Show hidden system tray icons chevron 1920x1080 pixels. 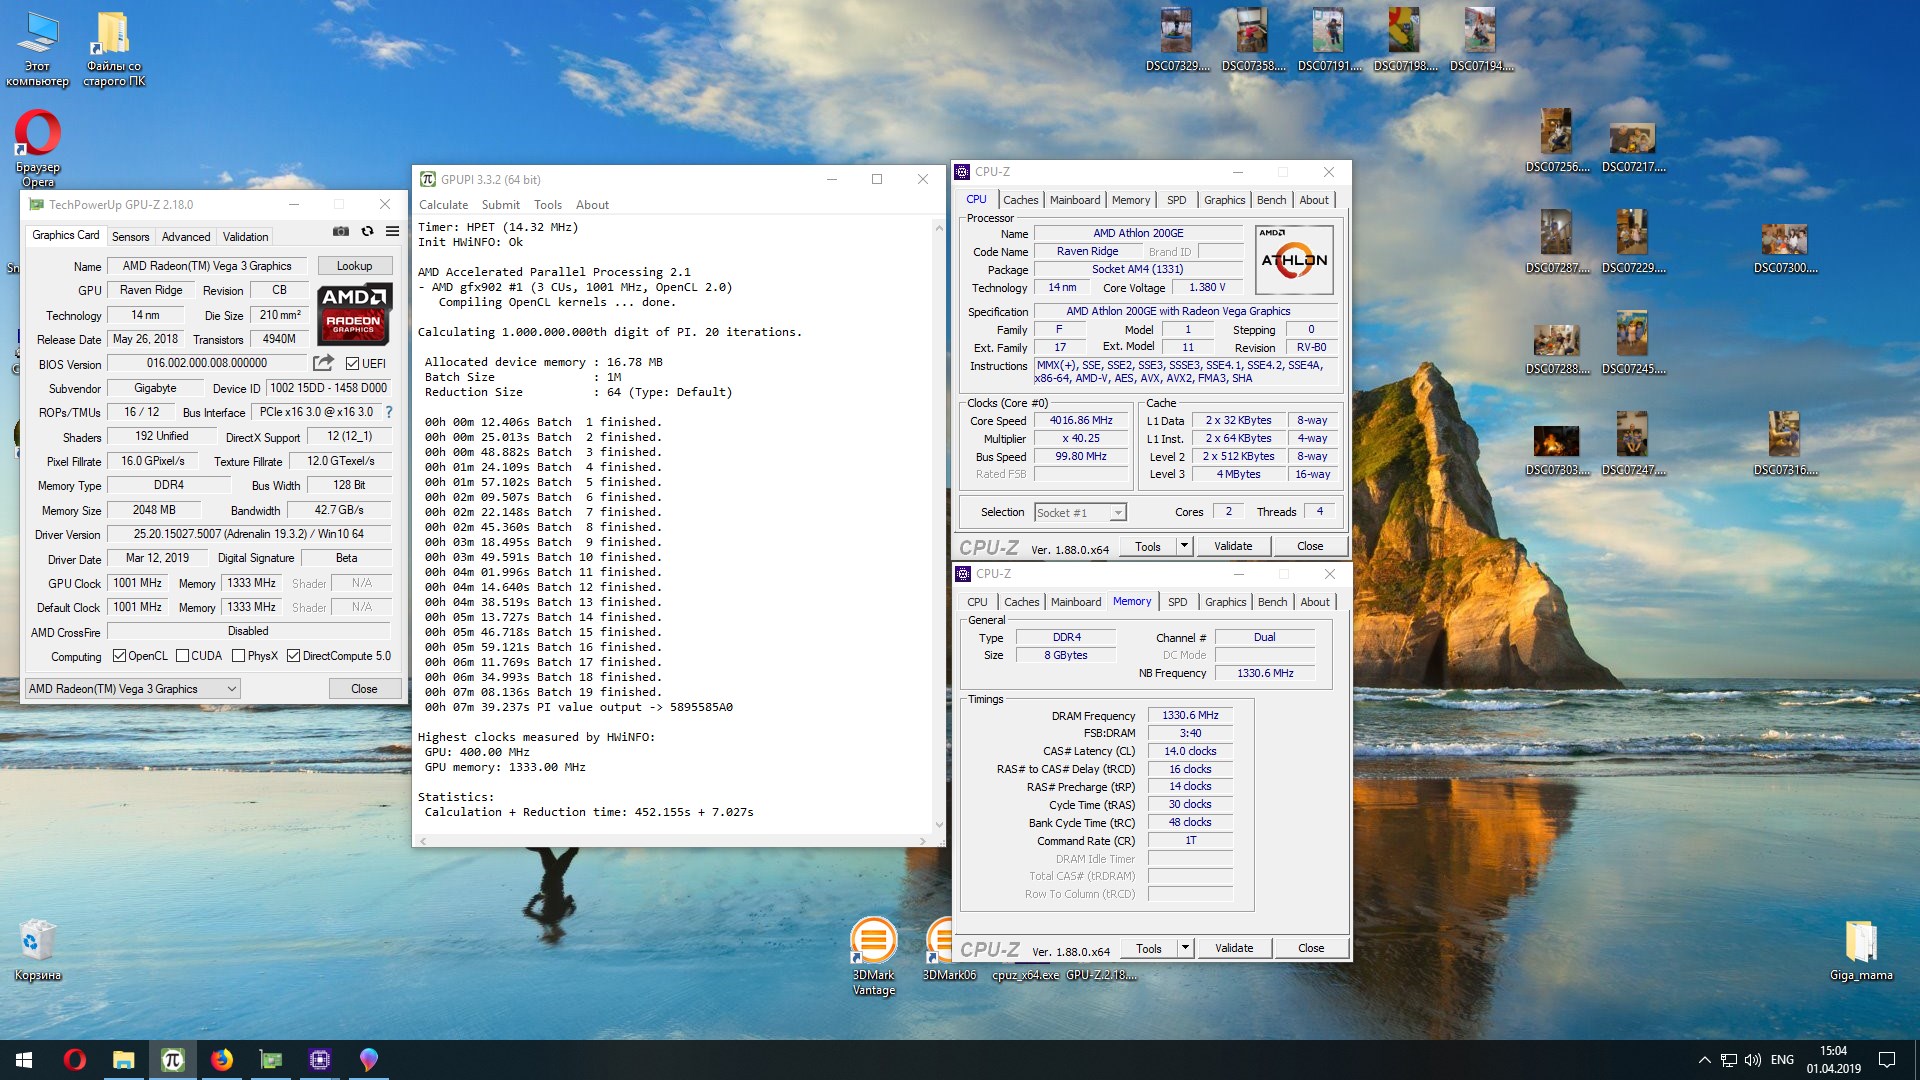click(1704, 1060)
